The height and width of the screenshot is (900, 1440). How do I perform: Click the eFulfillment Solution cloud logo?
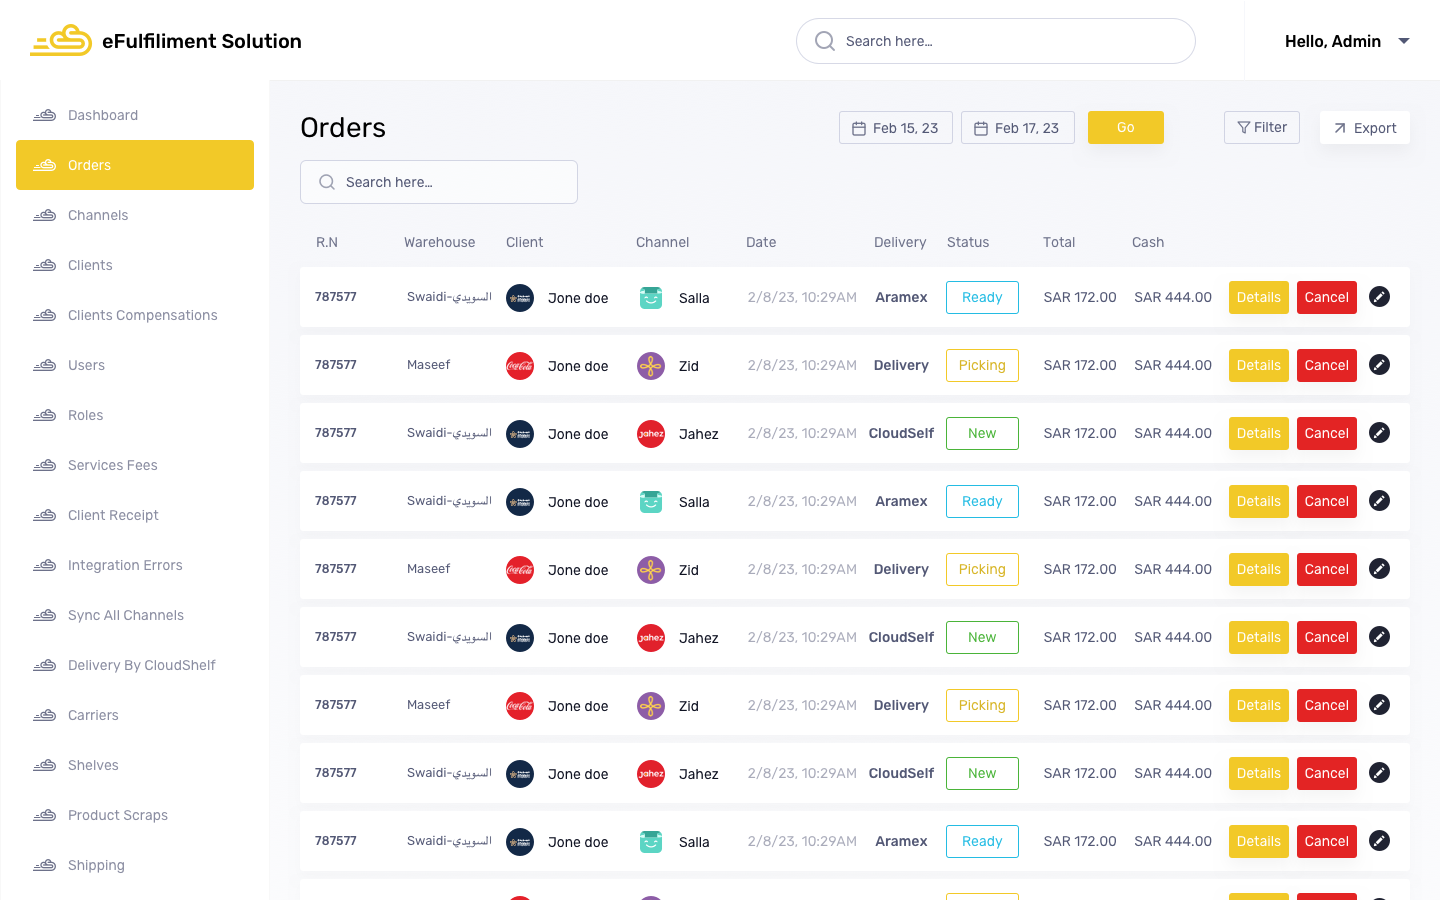[61, 41]
